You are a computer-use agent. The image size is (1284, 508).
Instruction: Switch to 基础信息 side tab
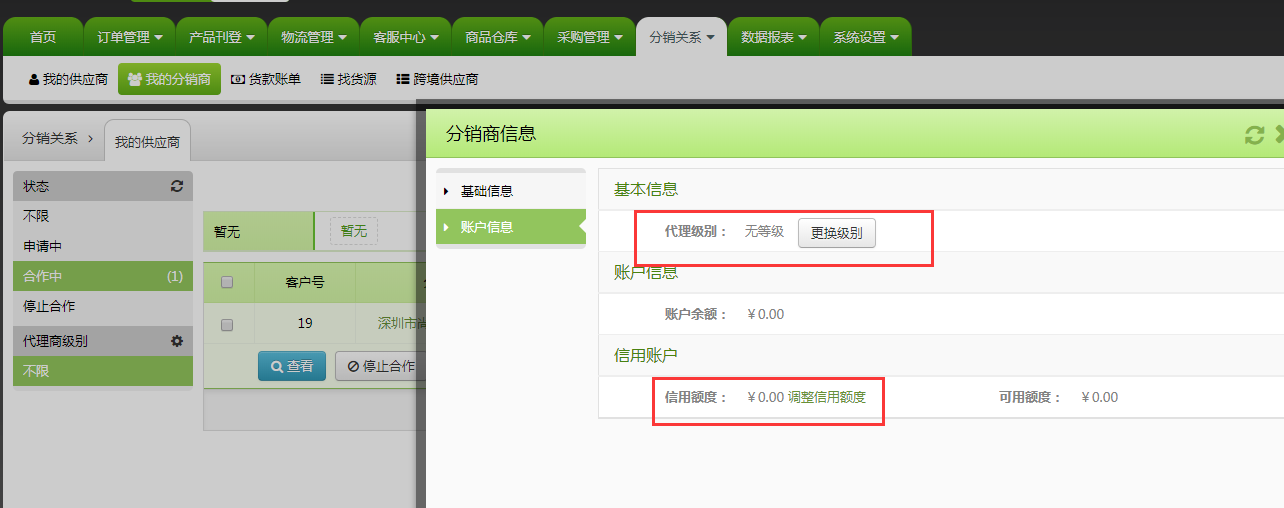(x=511, y=191)
